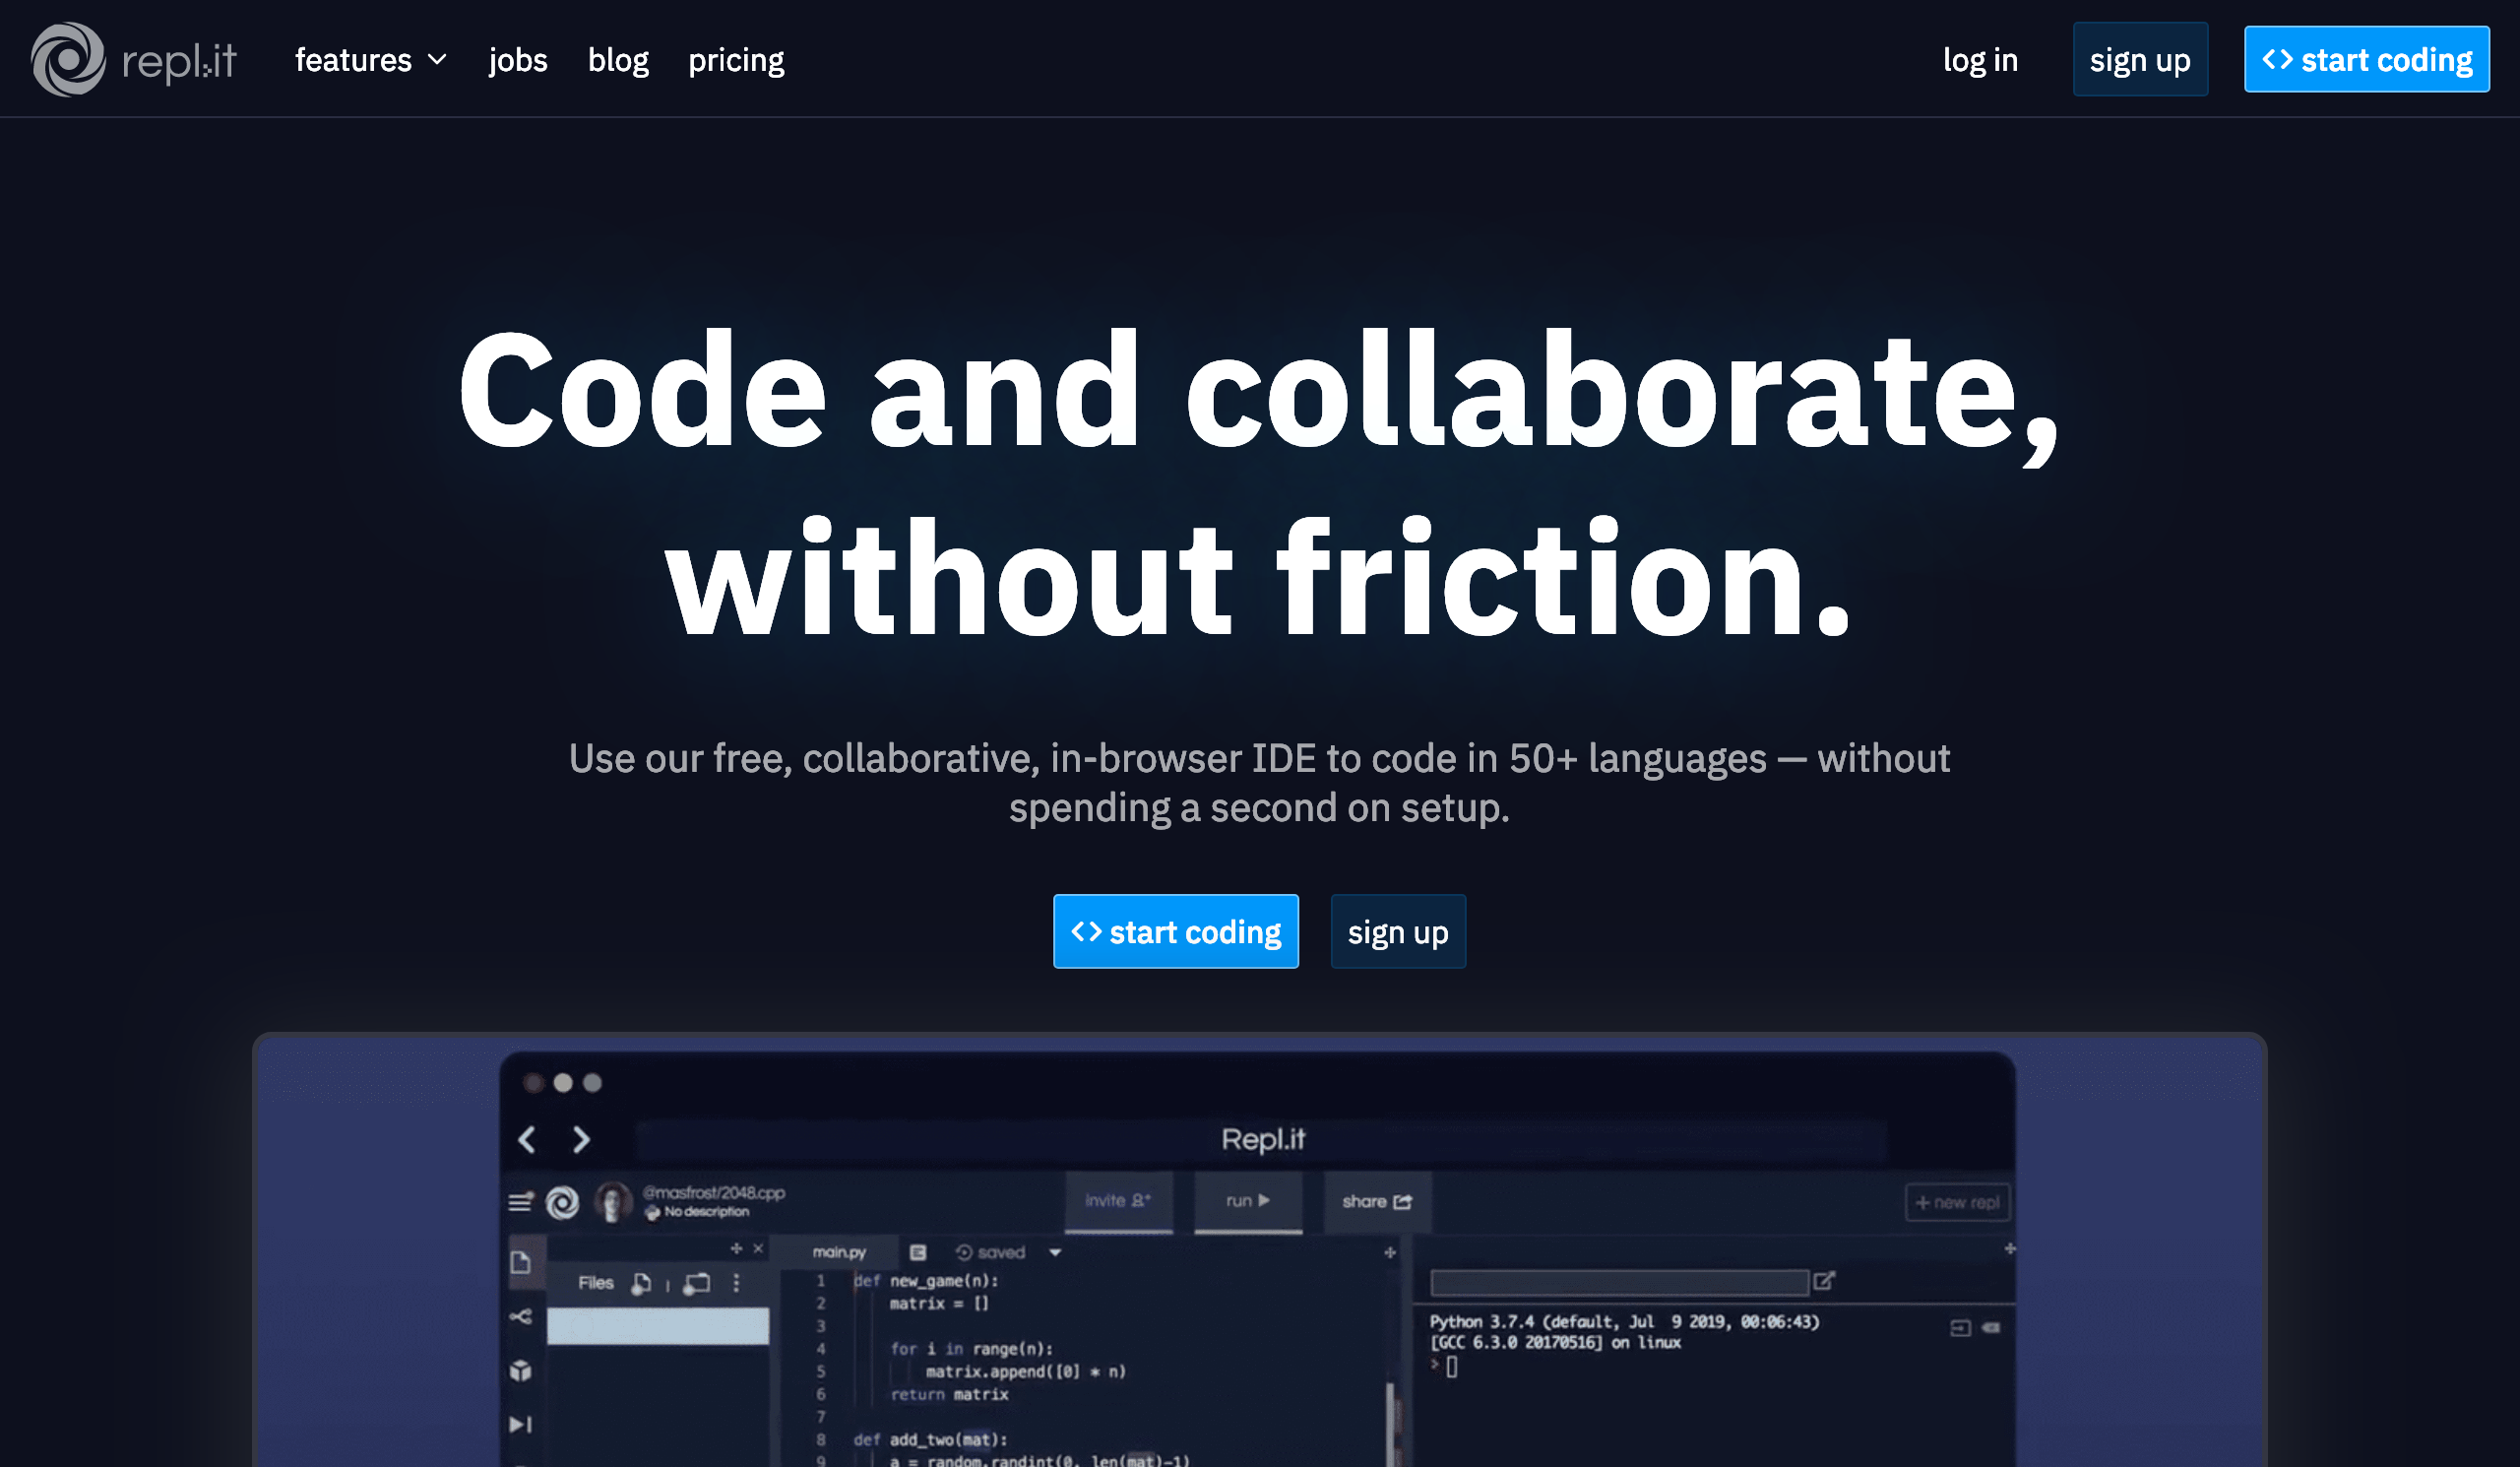Open the jobs page
Screen dimensions: 2520x1467
pyautogui.click(x=517, y=60)
